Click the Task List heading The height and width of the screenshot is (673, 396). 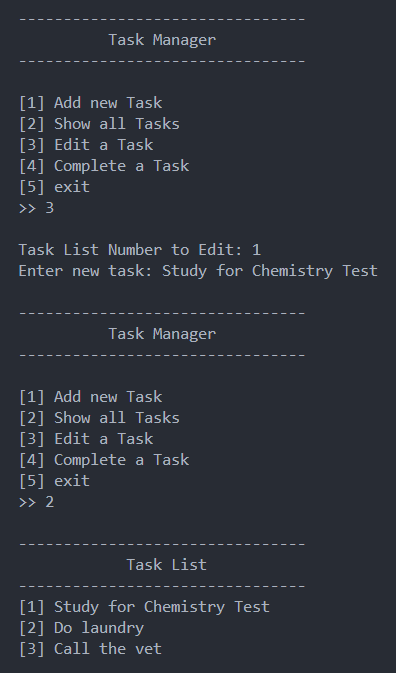(166, 565)
